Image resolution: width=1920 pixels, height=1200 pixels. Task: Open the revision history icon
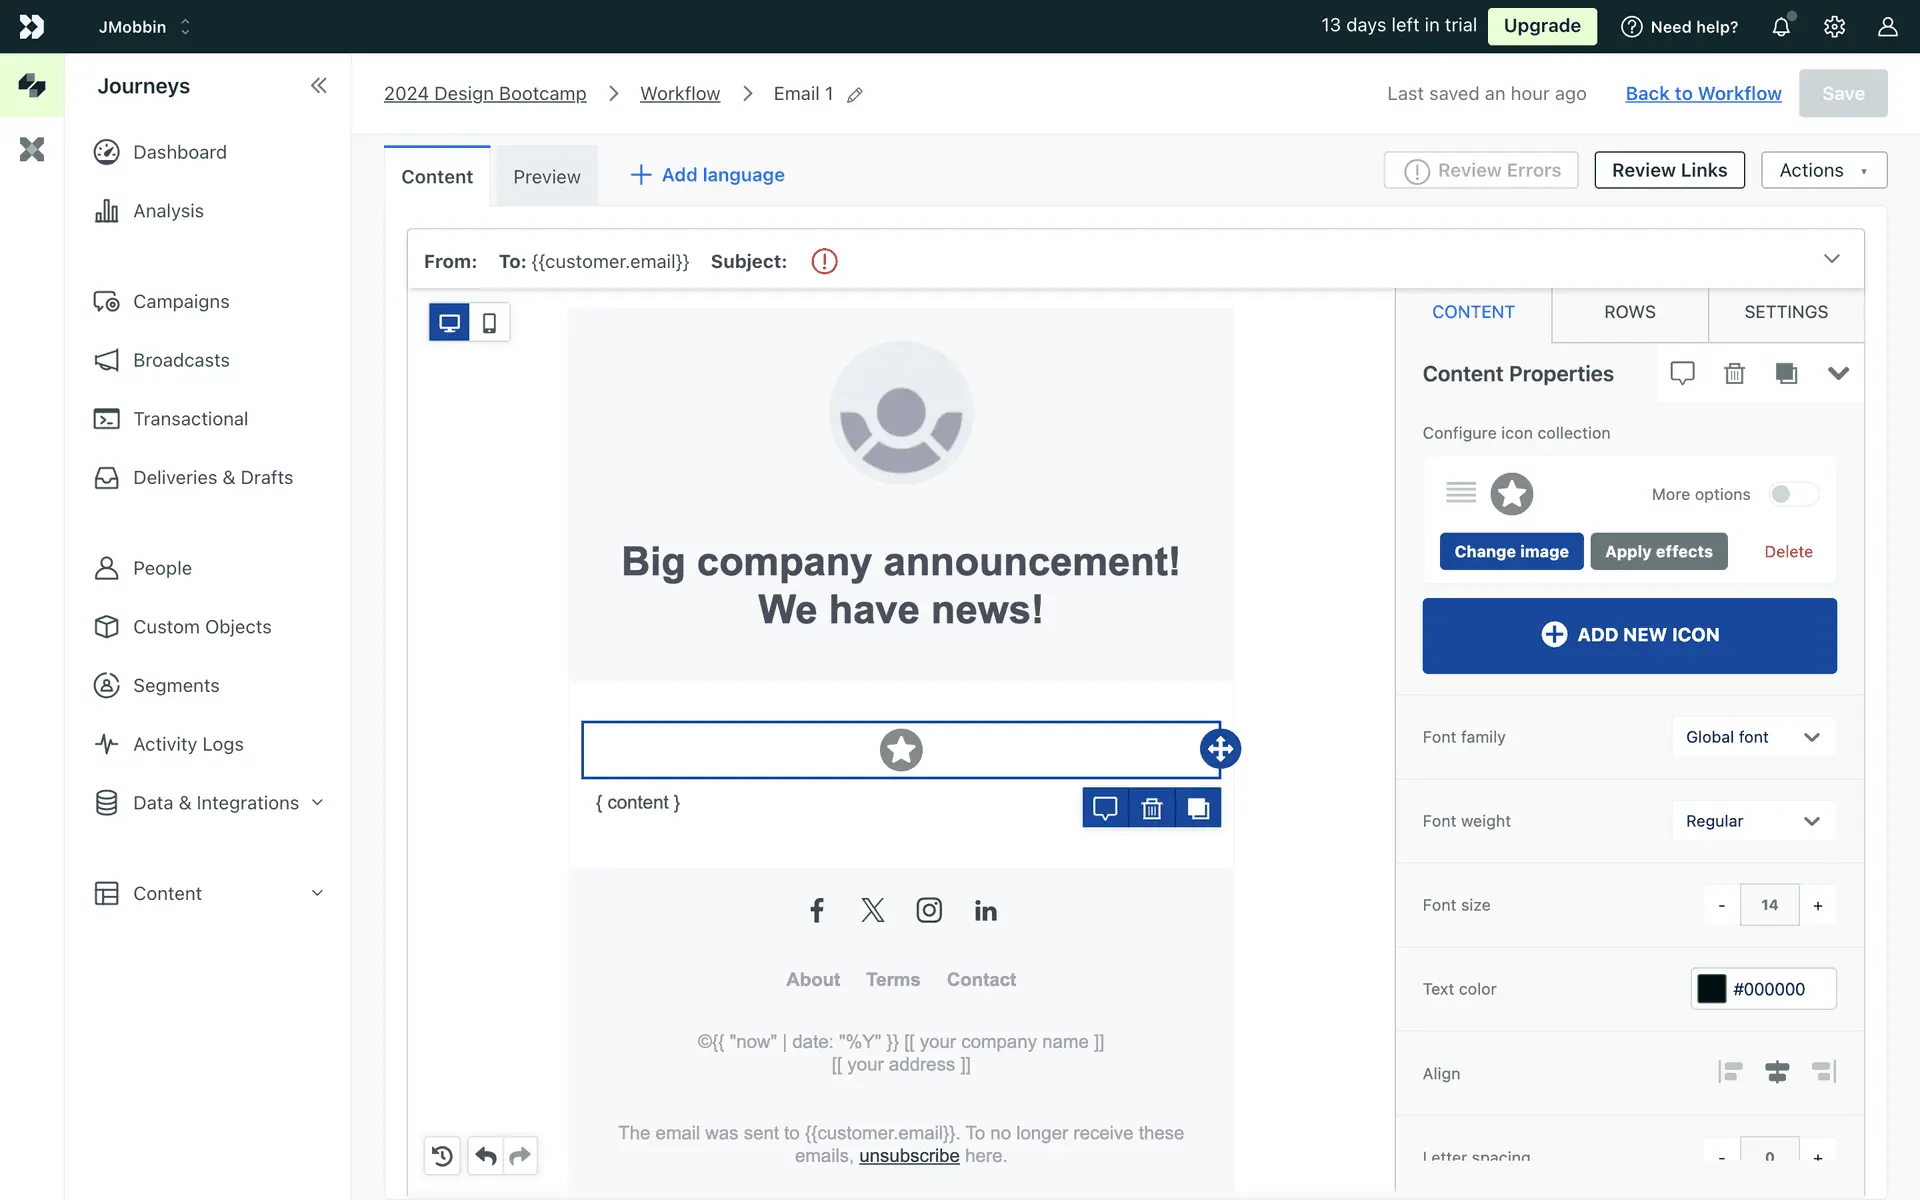442,1156
